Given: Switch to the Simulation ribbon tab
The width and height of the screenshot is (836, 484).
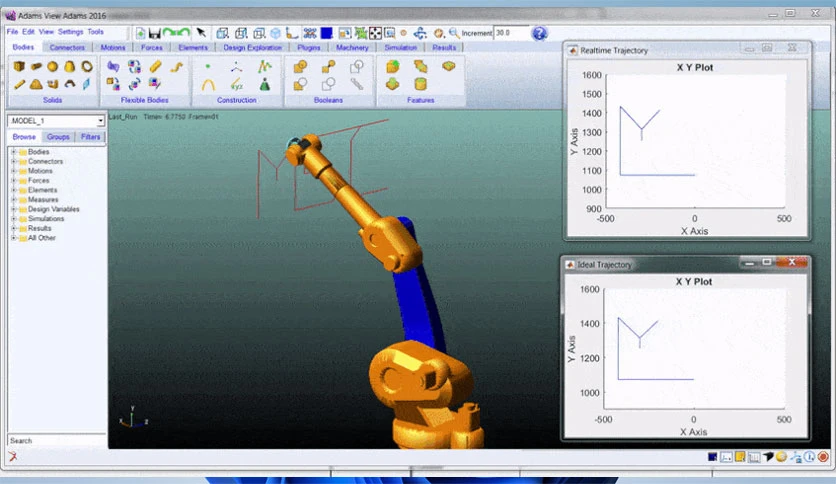Looking at the screenshot, I should click(x=401, y=47).
